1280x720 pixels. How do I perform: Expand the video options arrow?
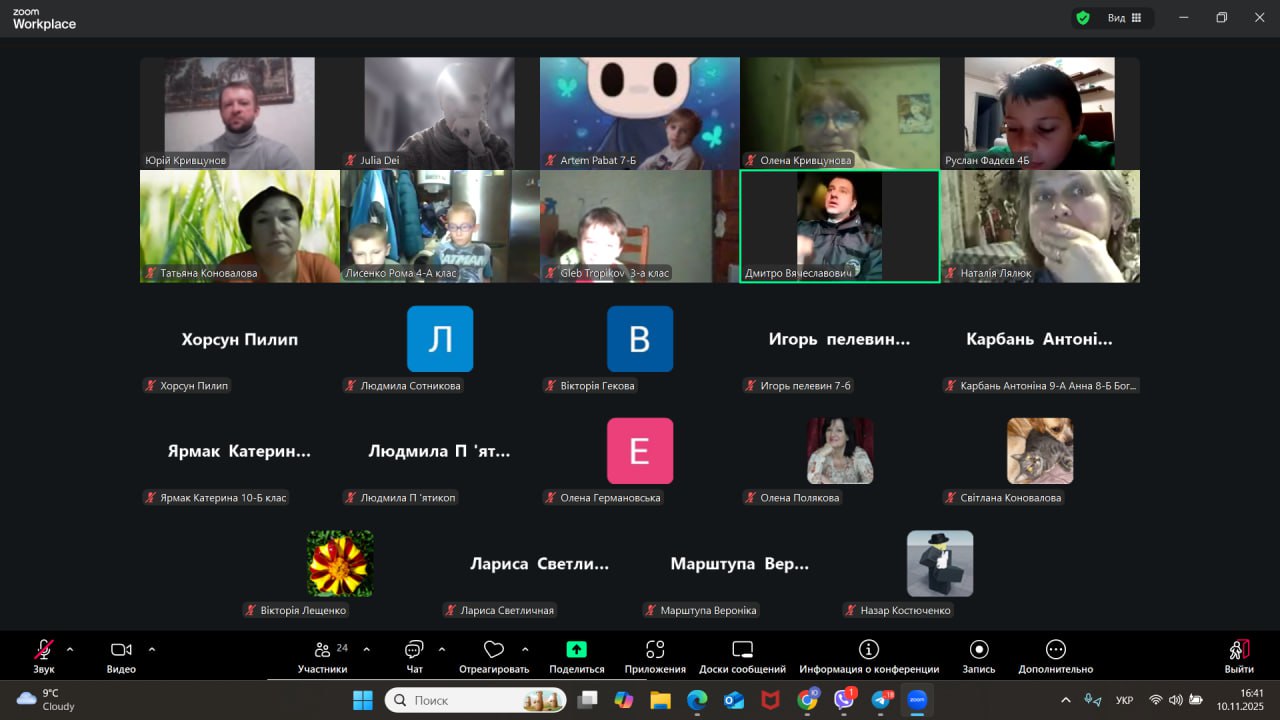[152, 649]
